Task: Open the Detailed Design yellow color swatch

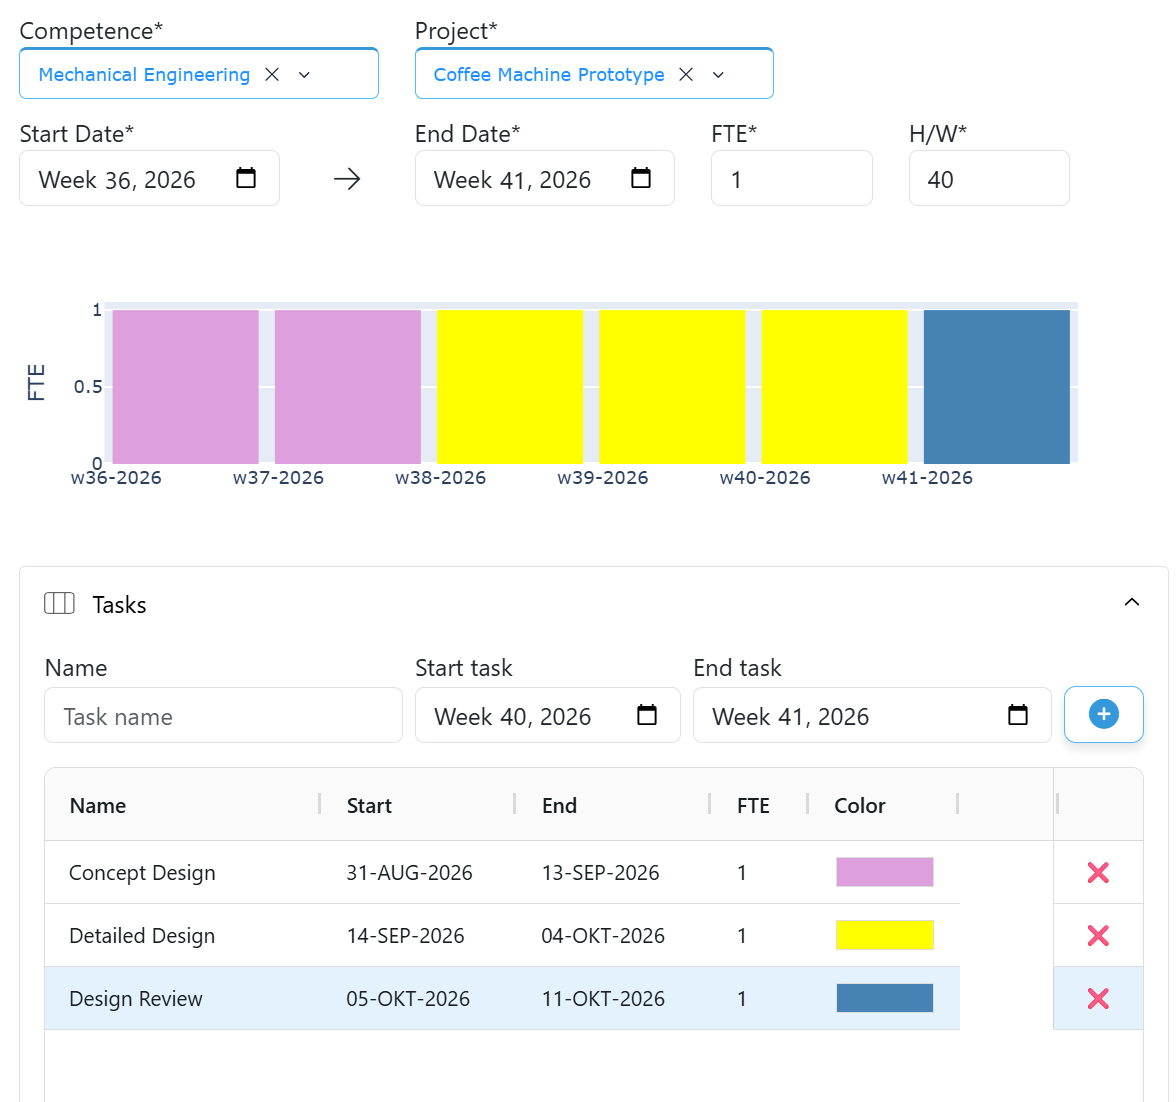Action: [885, 935]
